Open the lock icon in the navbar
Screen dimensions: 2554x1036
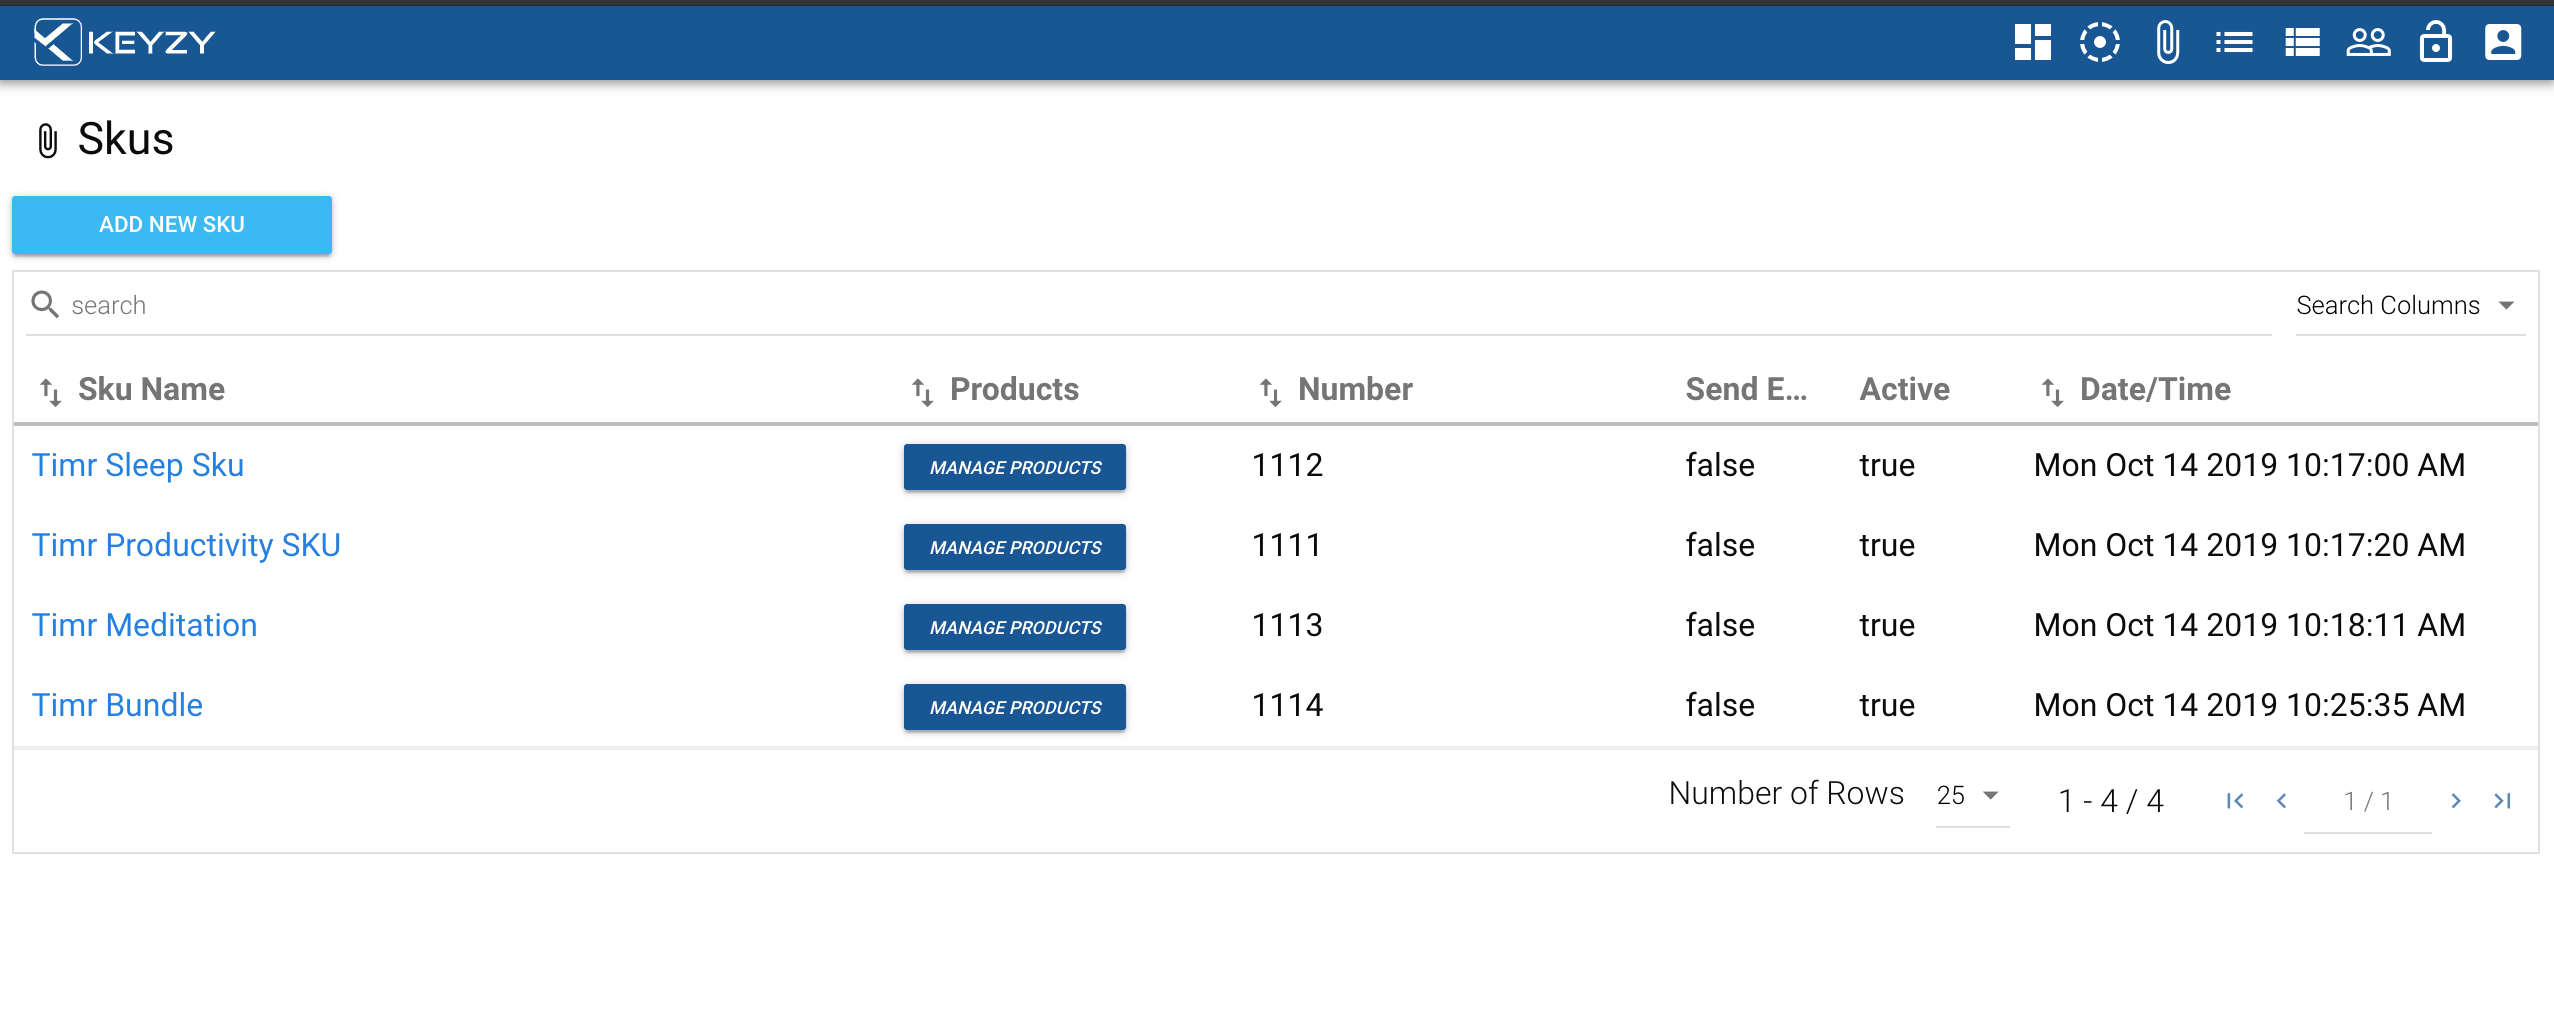[2437, 42]
